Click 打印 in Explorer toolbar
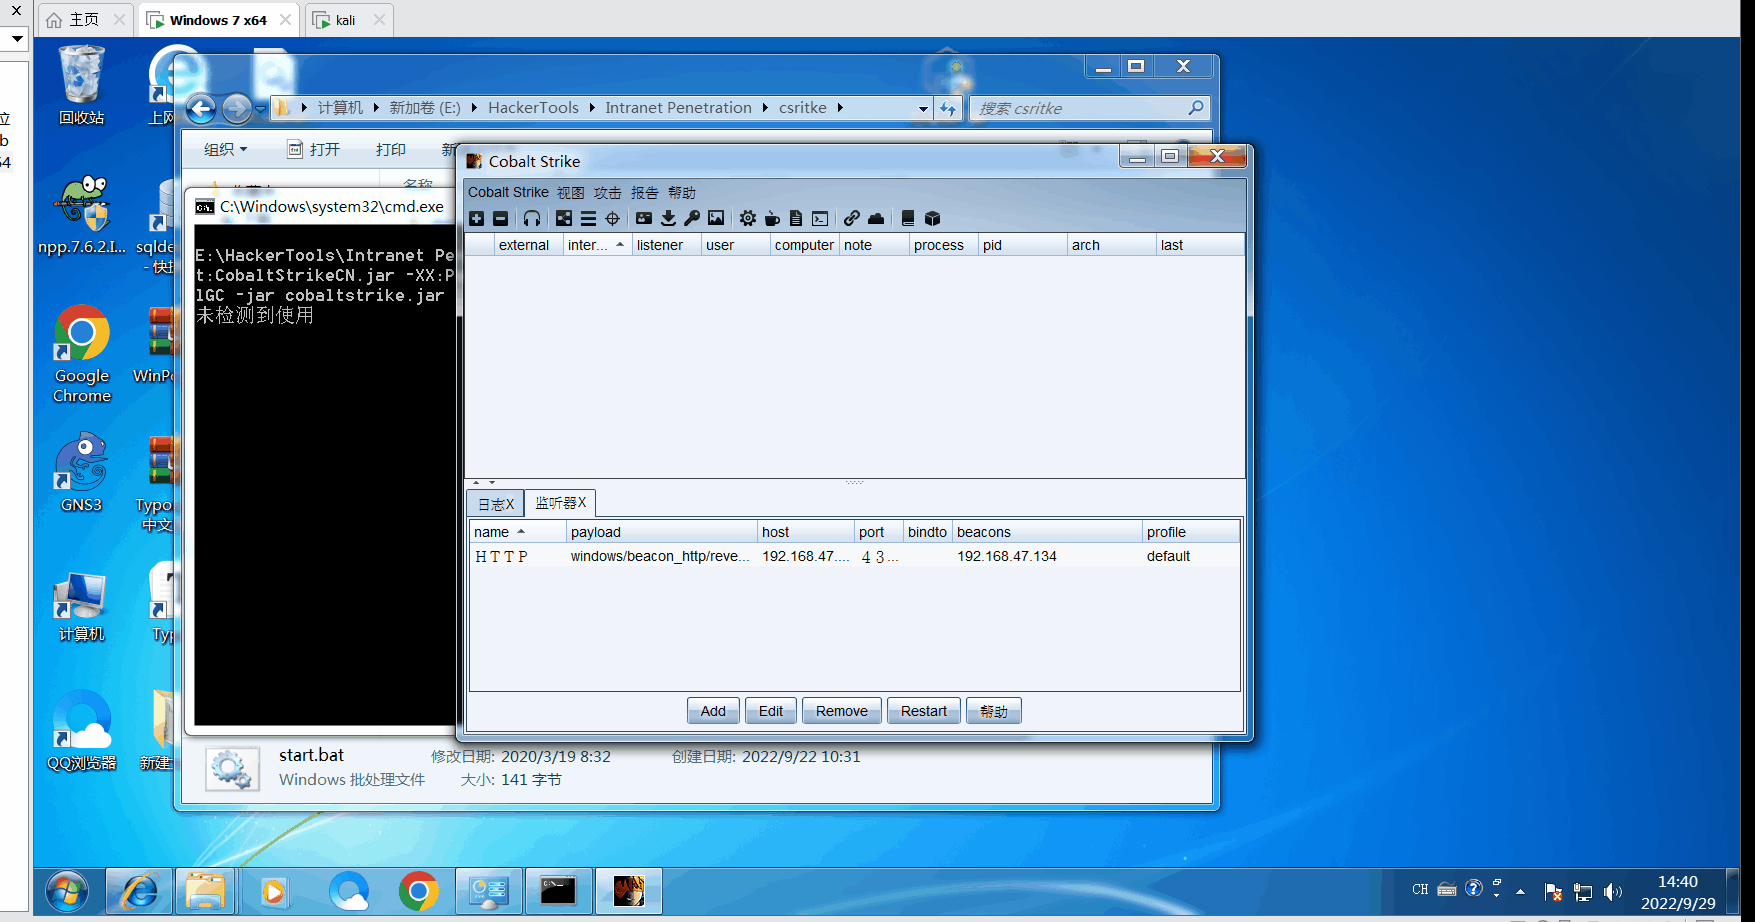 click(391, 149)
